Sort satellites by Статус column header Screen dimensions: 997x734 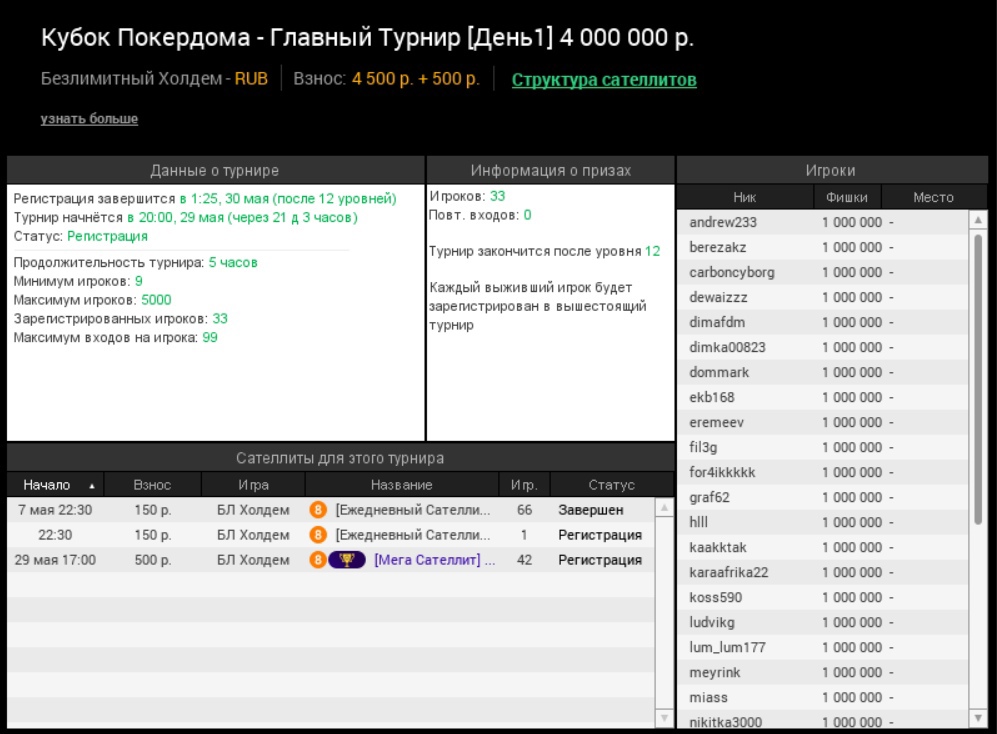611,485
